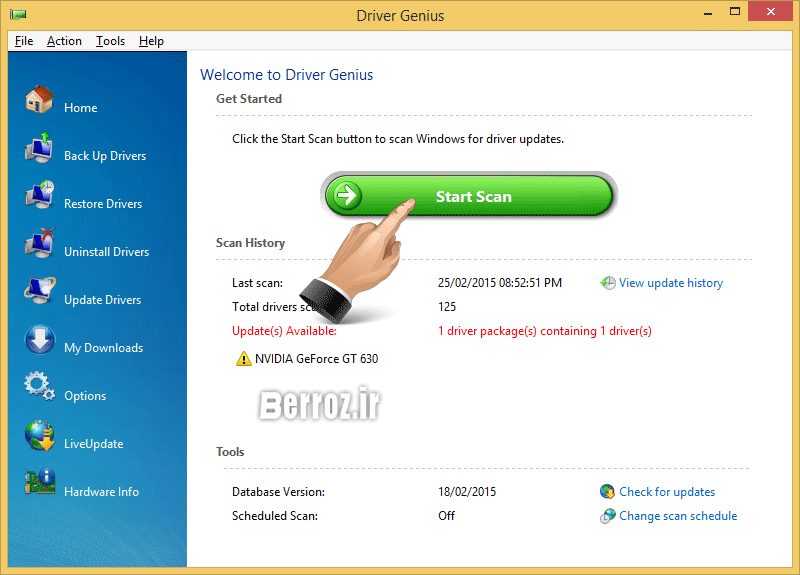The image size is (800, 575).
Task: Open the Update Drivers label
Action: click(x=103, y=299)
